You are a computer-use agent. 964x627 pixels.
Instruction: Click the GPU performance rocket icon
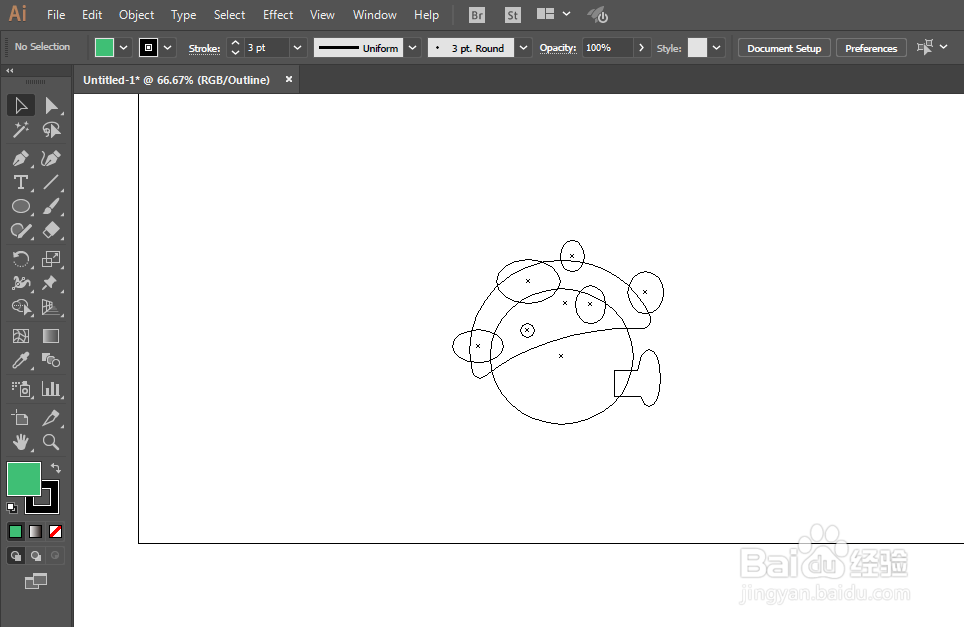click(x=597, y=15)
